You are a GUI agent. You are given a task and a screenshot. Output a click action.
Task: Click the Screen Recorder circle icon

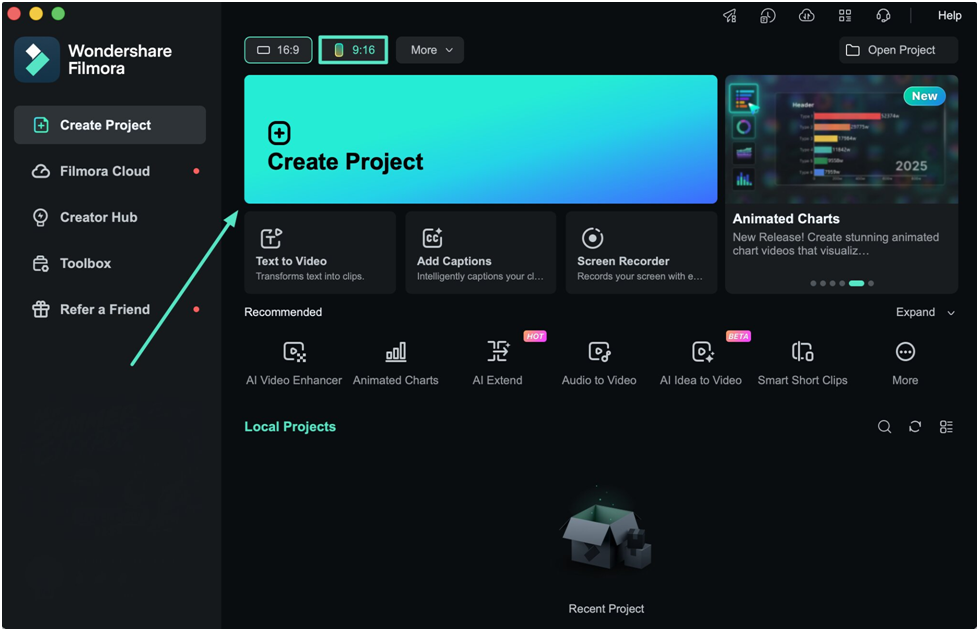pyautogui.click(x=592, y=238)
